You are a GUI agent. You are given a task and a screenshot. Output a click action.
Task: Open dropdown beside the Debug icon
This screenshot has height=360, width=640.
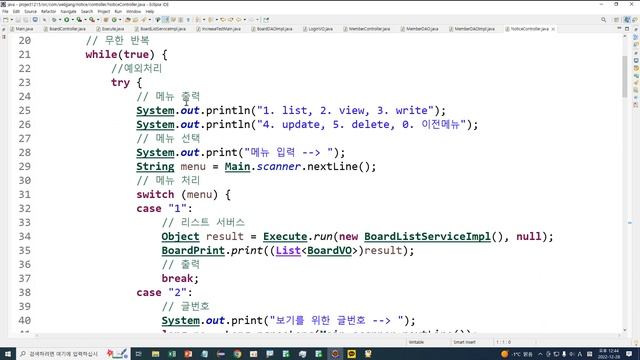(59, 20)
